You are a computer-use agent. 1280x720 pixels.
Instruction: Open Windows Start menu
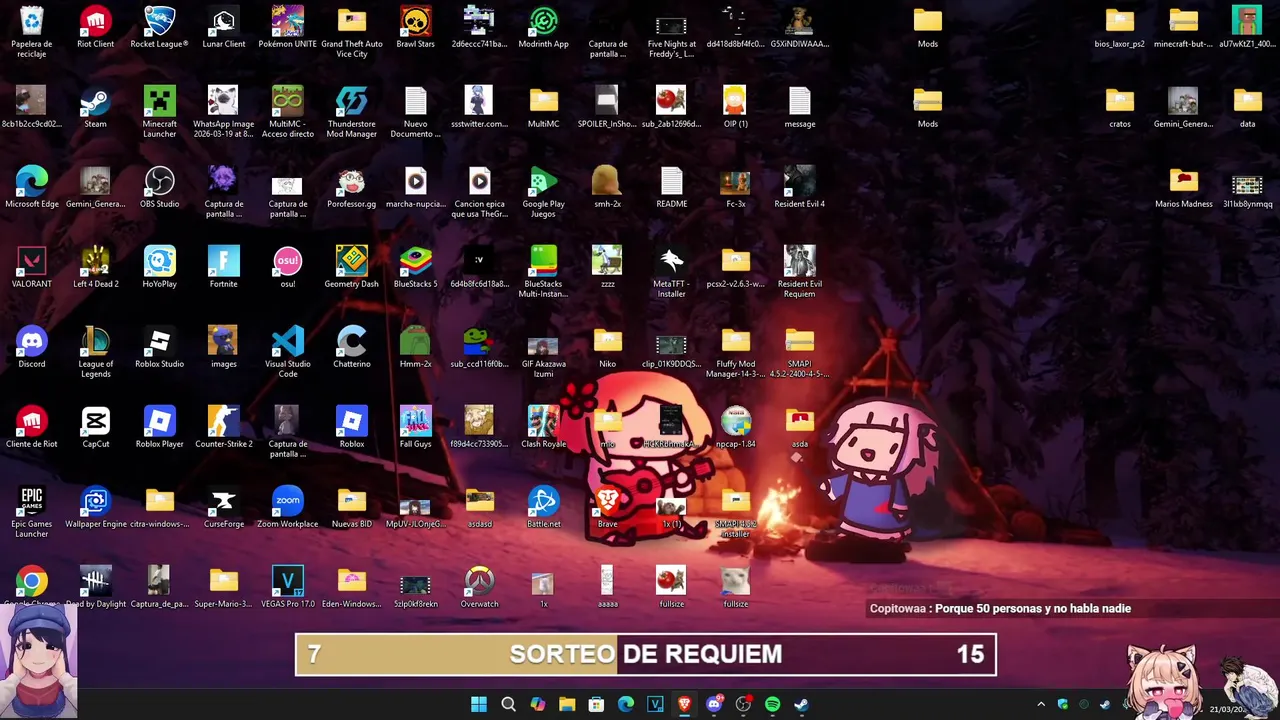[x=479, y=704]
